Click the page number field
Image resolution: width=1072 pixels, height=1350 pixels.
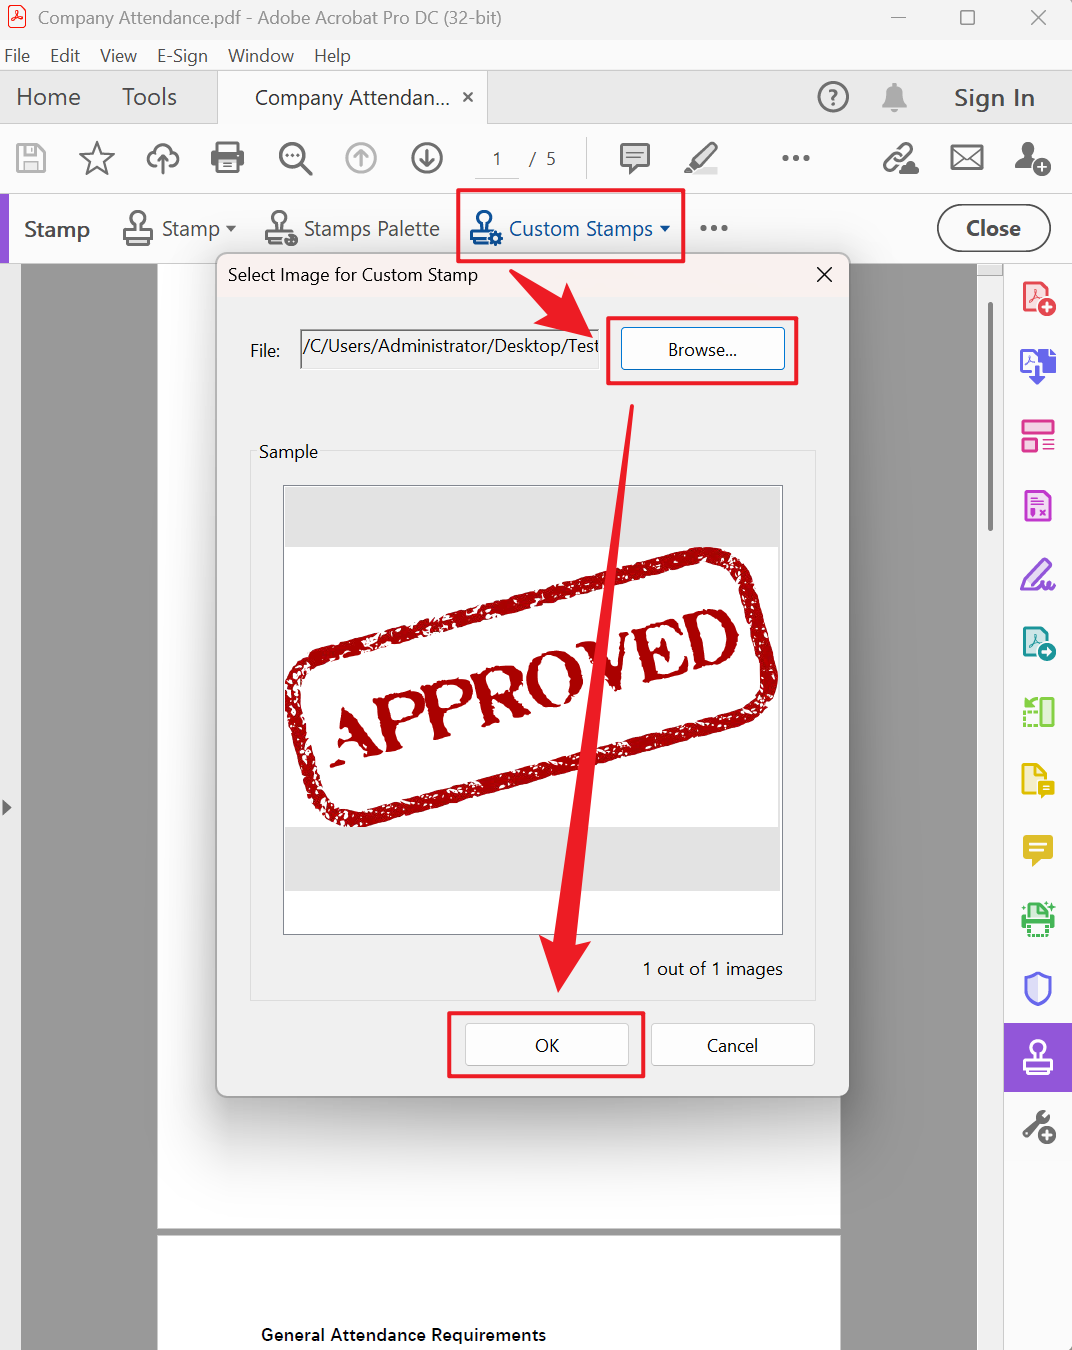click(497, 159)
